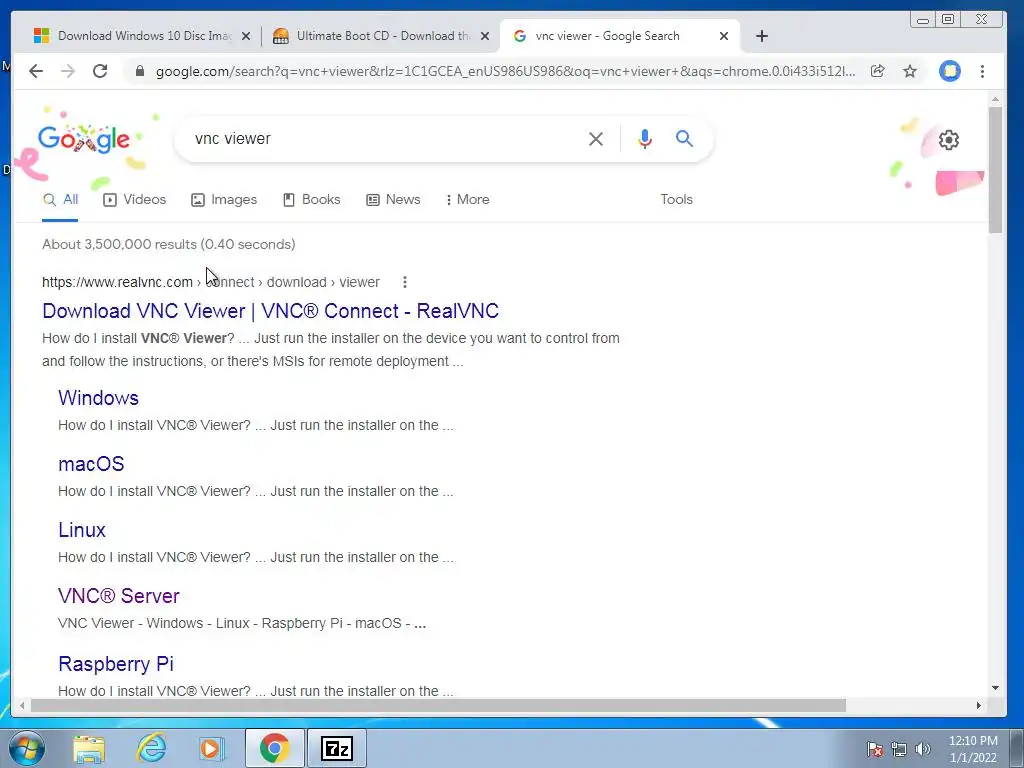Screen dimensions: 1024x768
Task: Click the Chrome taskbar icon
Action: coord(274,748)
